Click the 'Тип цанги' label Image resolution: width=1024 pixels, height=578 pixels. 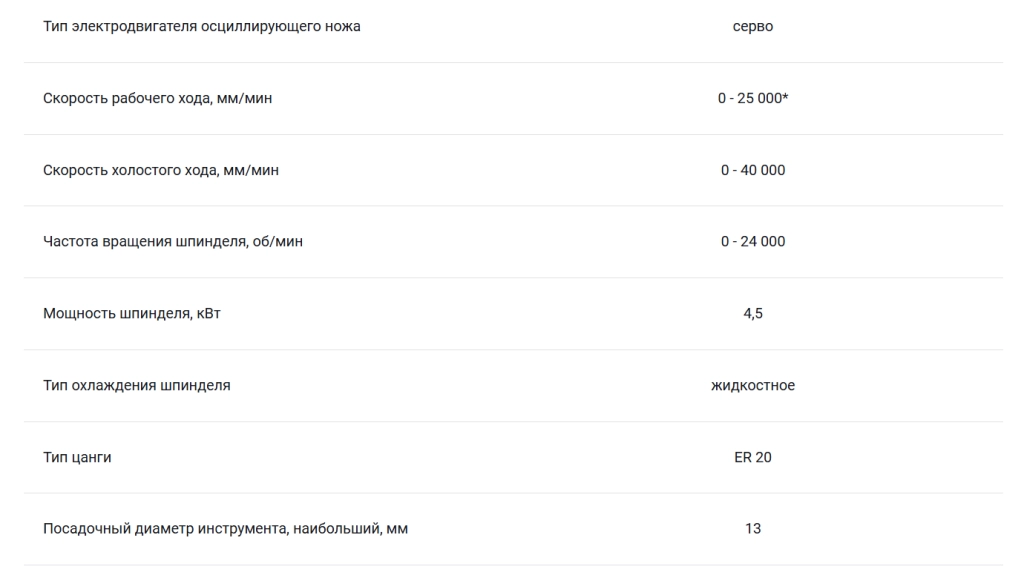click(77, 457)
